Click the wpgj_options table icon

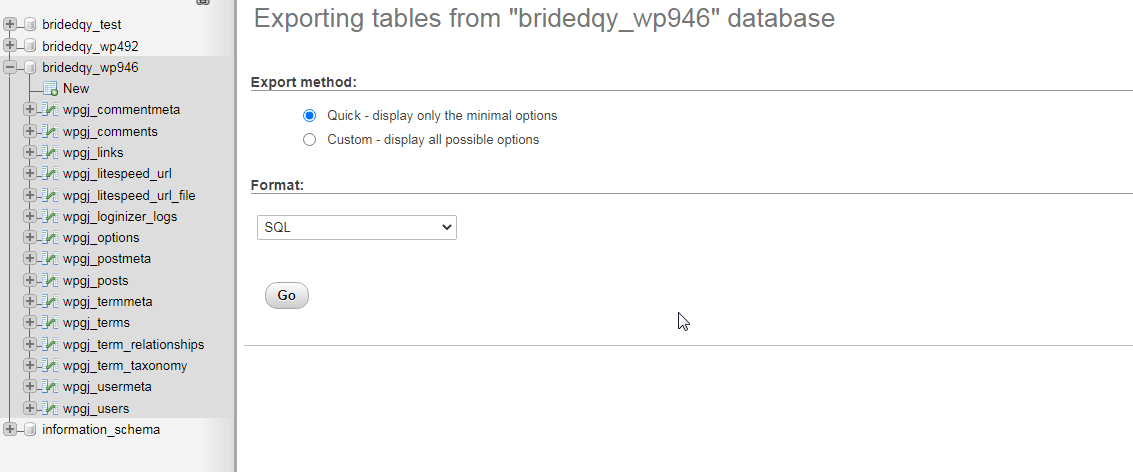tap(51, 238)
